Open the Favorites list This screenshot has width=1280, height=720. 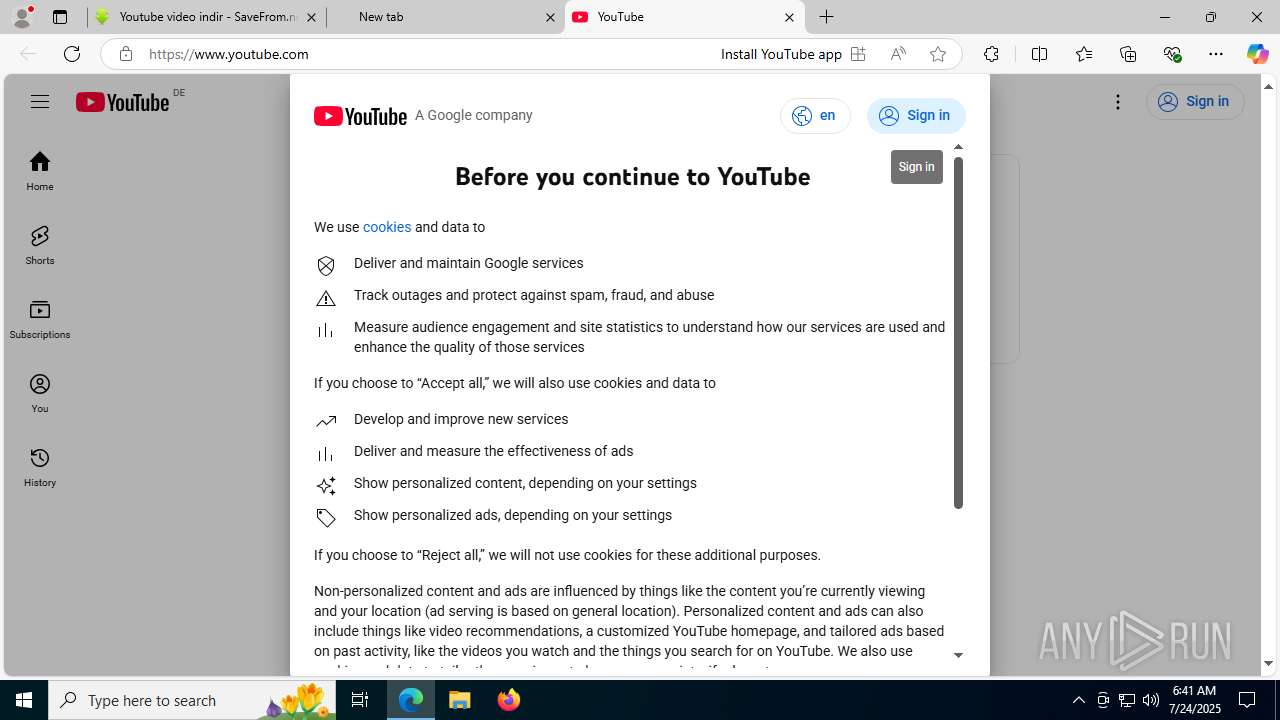pyautogui.click(x=1084, y=54)
